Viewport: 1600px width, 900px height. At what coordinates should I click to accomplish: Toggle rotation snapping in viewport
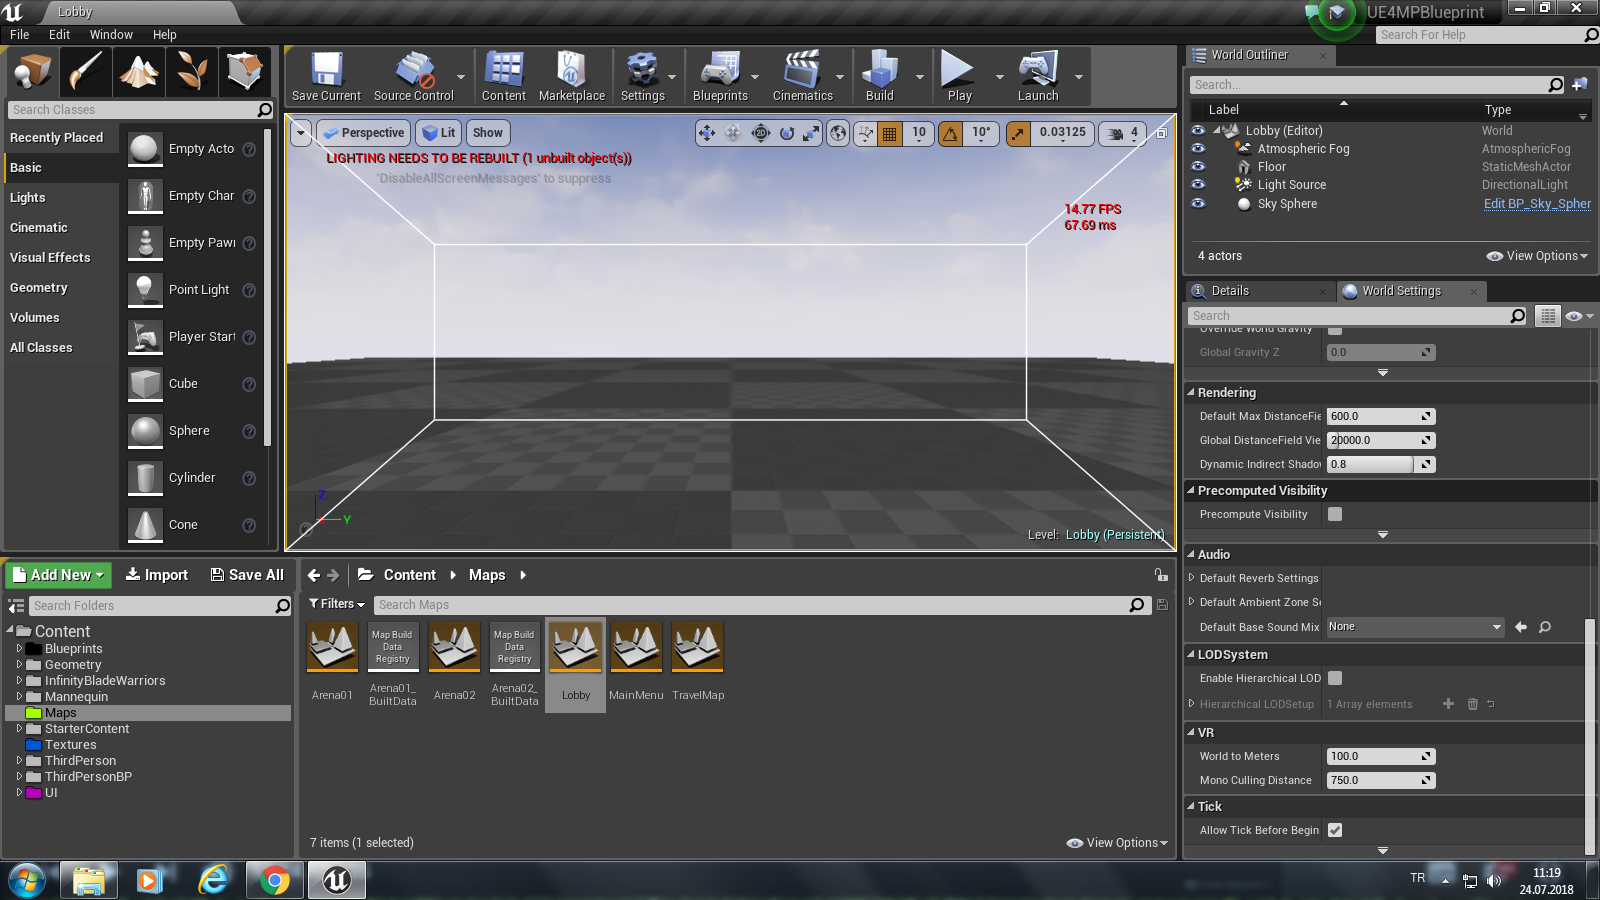[x=950, y=133]
